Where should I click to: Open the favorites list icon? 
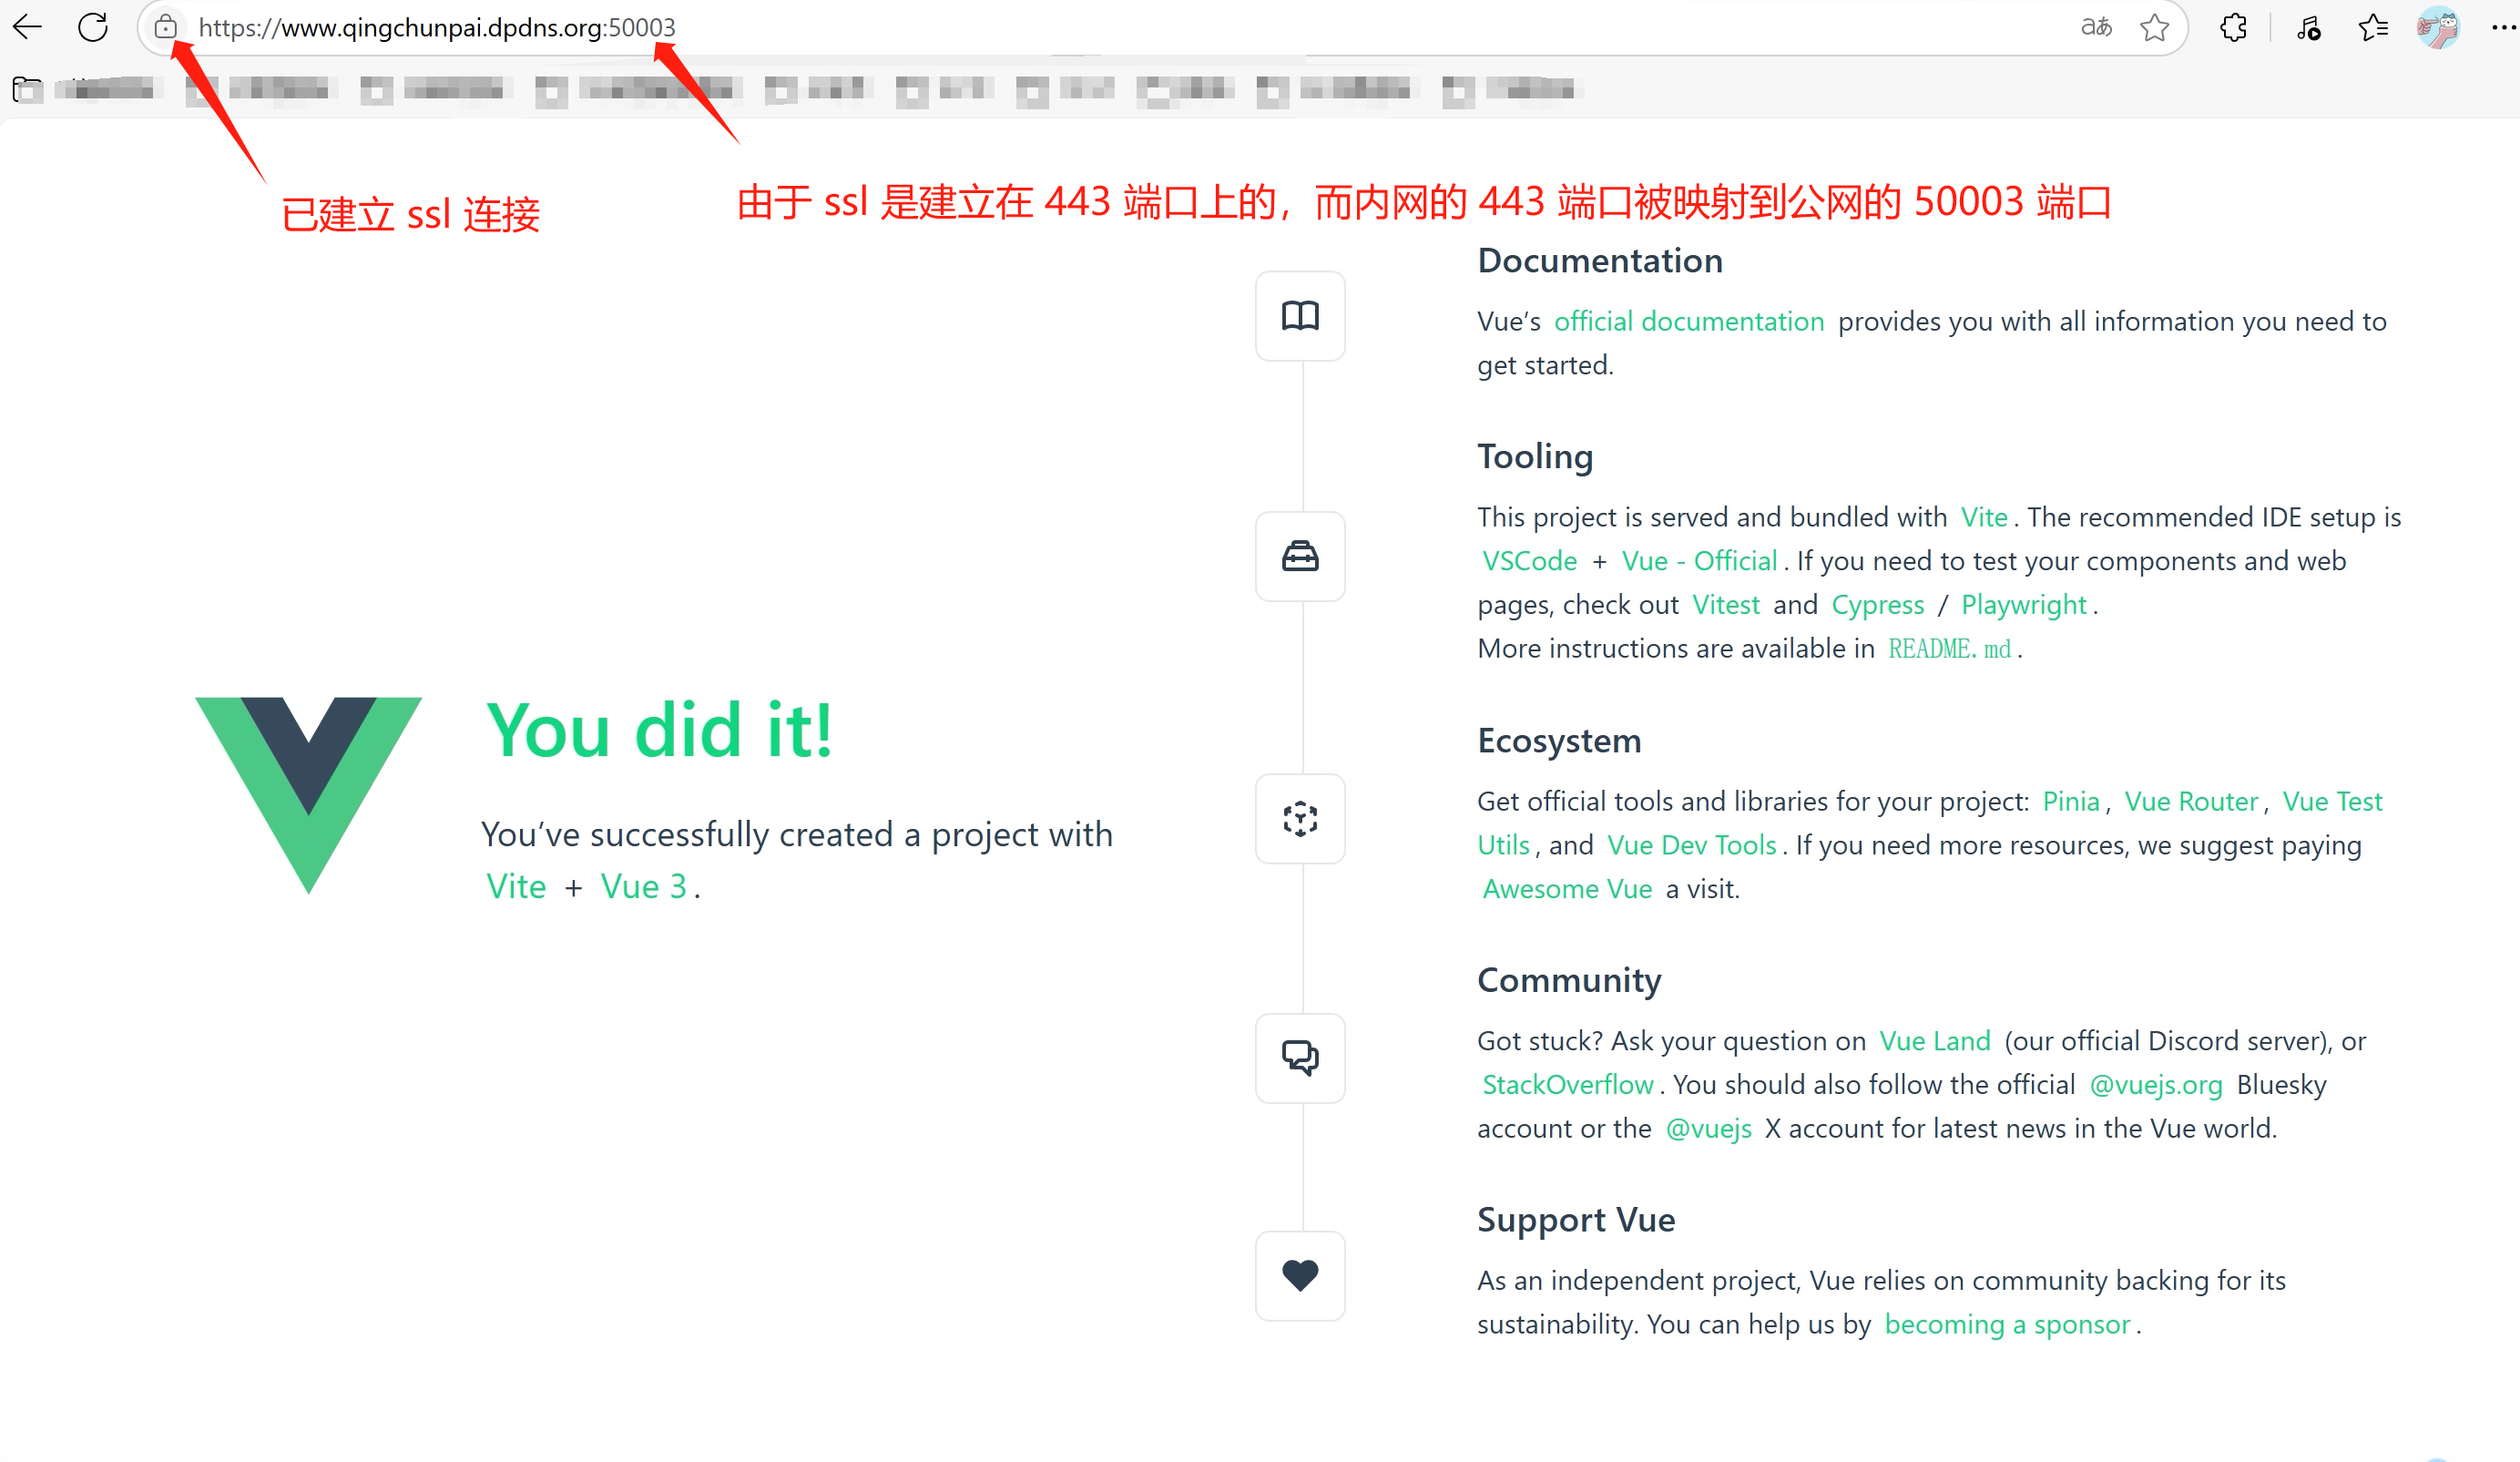pyautogui.click(x=2373, y=27)
